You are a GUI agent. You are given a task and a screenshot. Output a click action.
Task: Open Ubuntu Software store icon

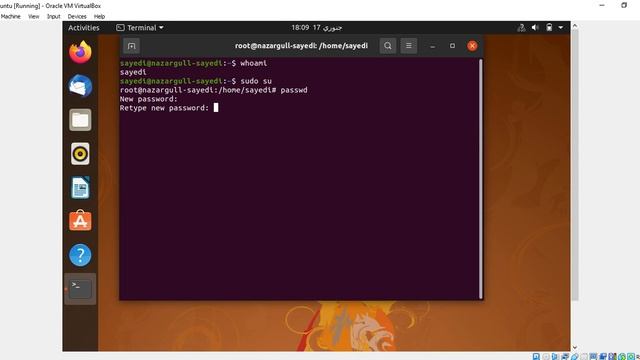[x=80, y=221]
